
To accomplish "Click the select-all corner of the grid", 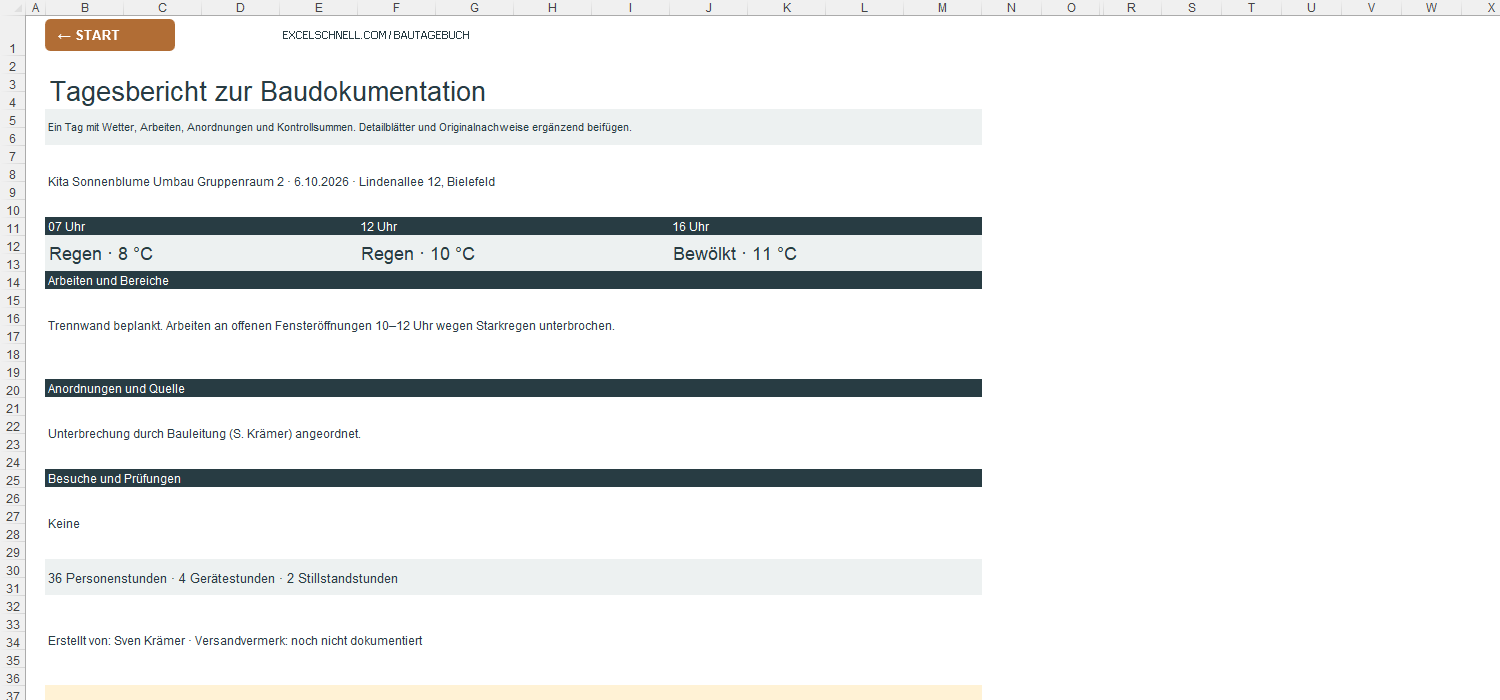I will tap(14, 8).
